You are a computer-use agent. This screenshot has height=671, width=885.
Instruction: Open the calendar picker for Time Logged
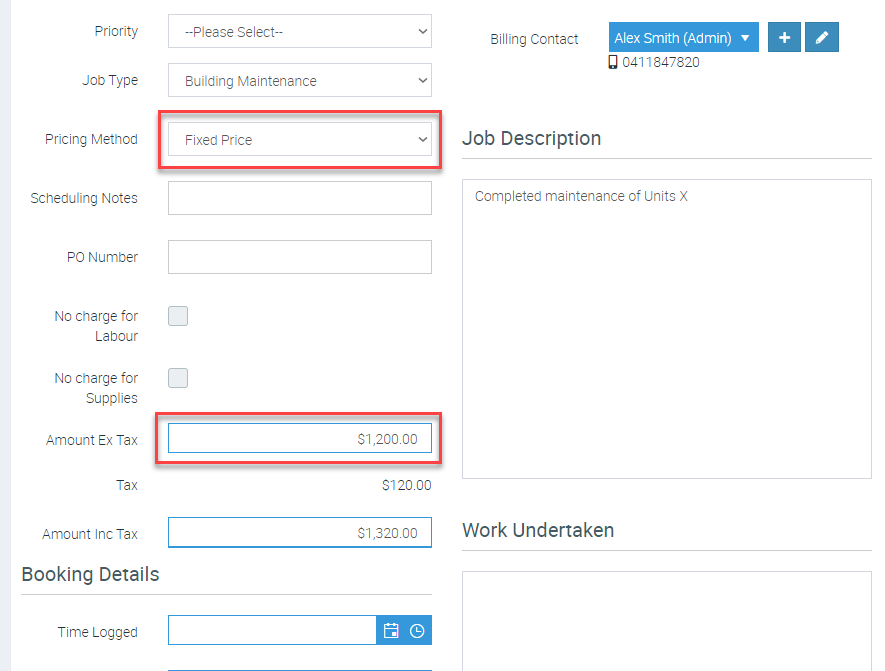tap(391, 631)
